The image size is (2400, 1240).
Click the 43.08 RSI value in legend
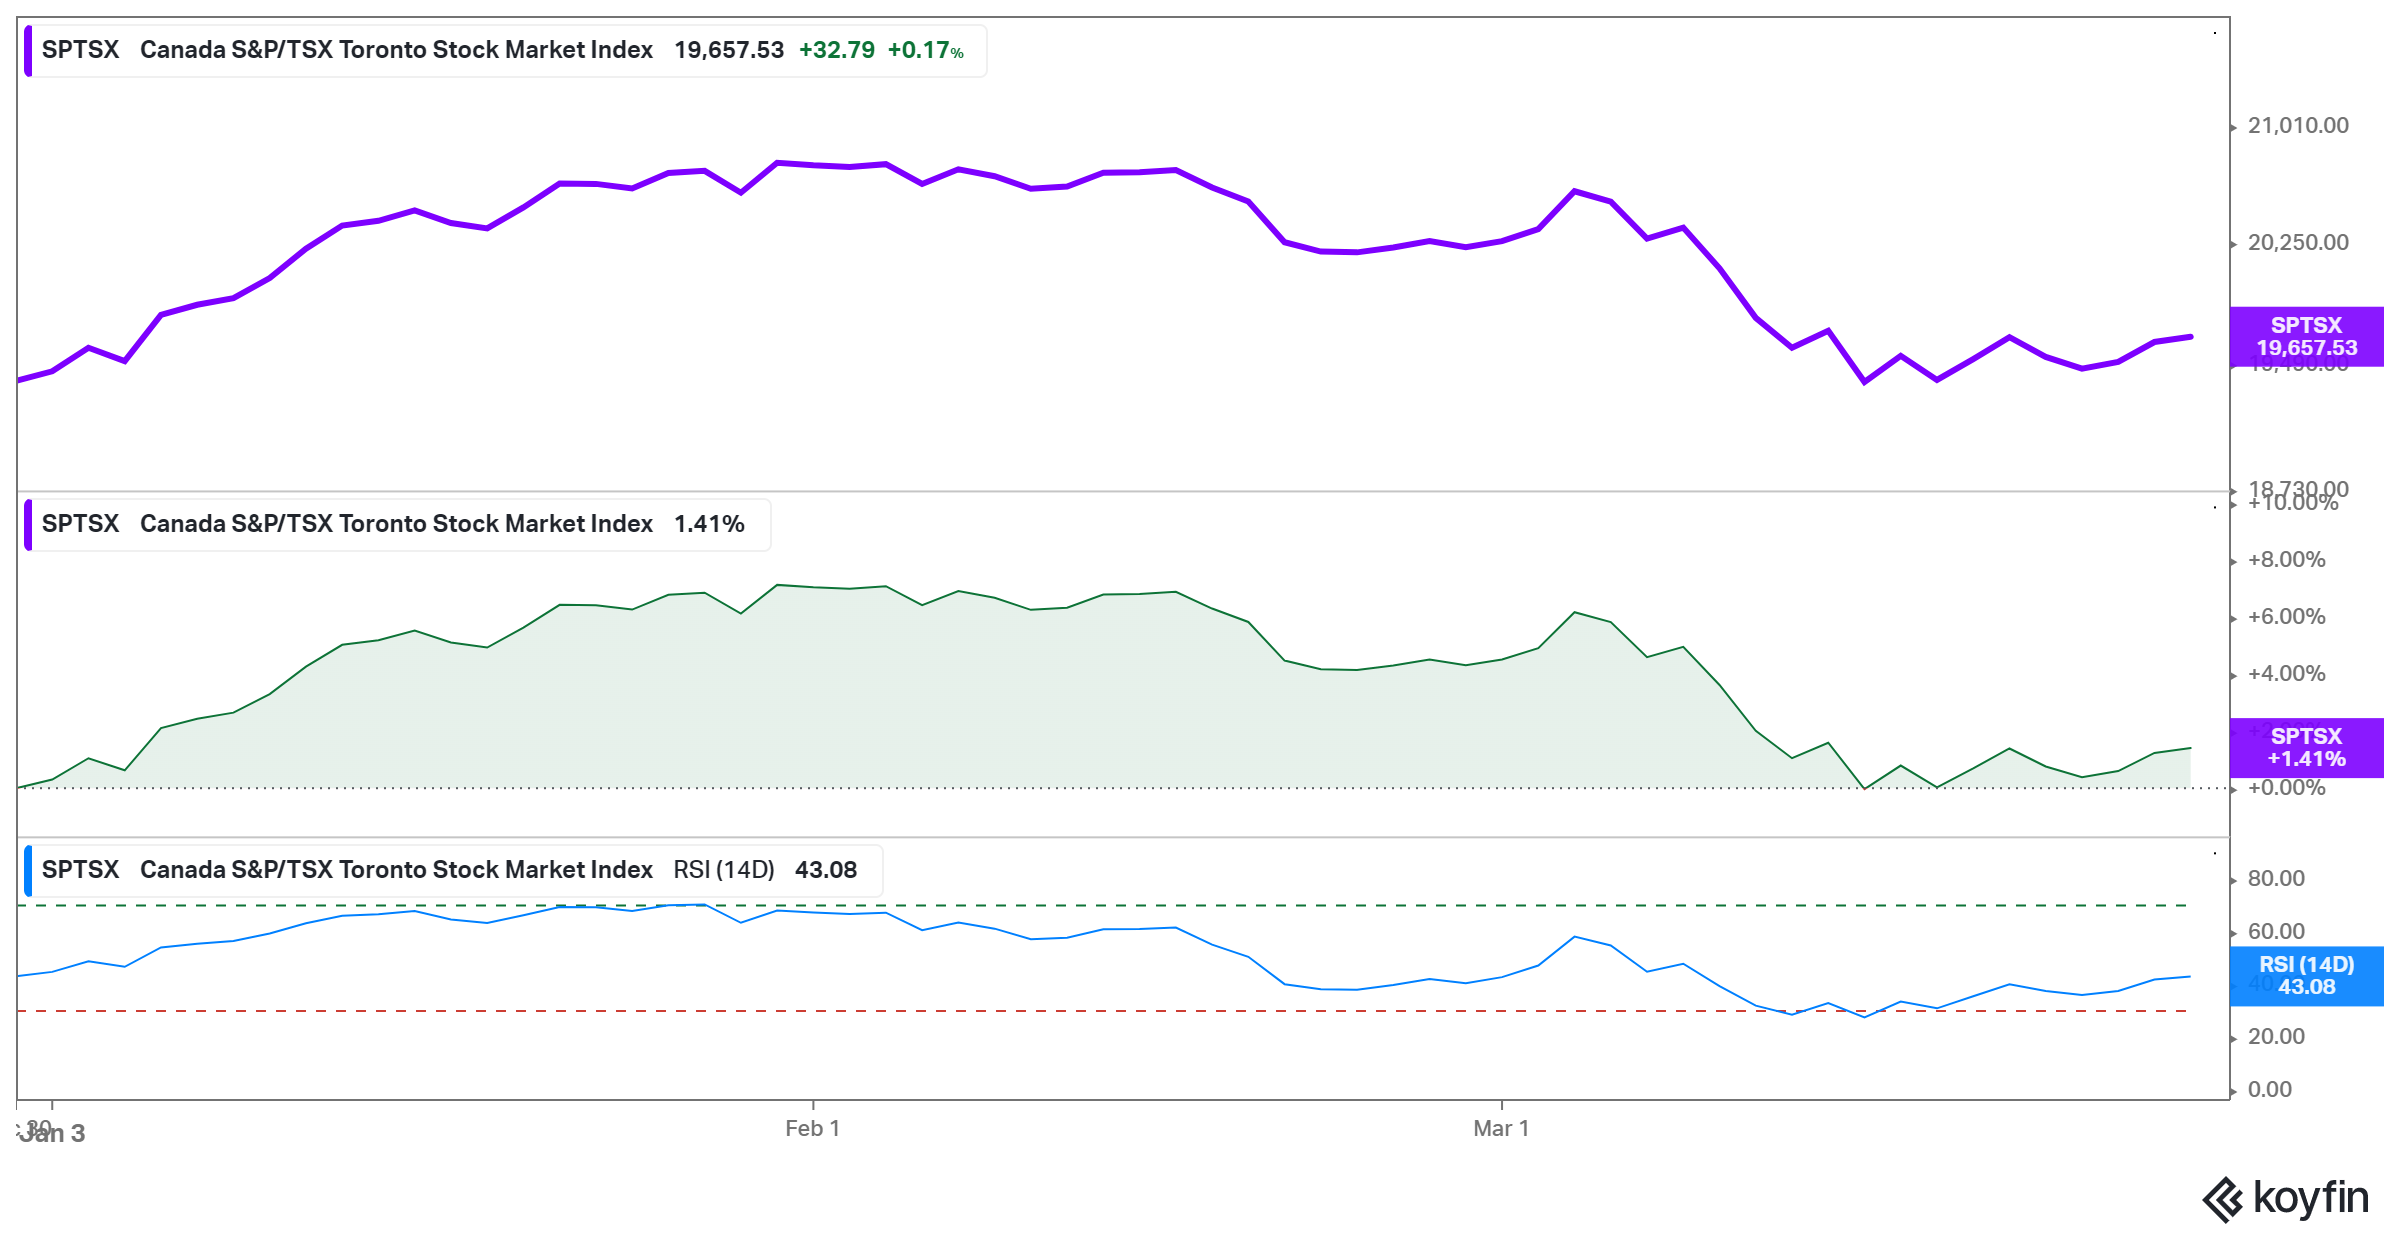[x=826, y=870]
